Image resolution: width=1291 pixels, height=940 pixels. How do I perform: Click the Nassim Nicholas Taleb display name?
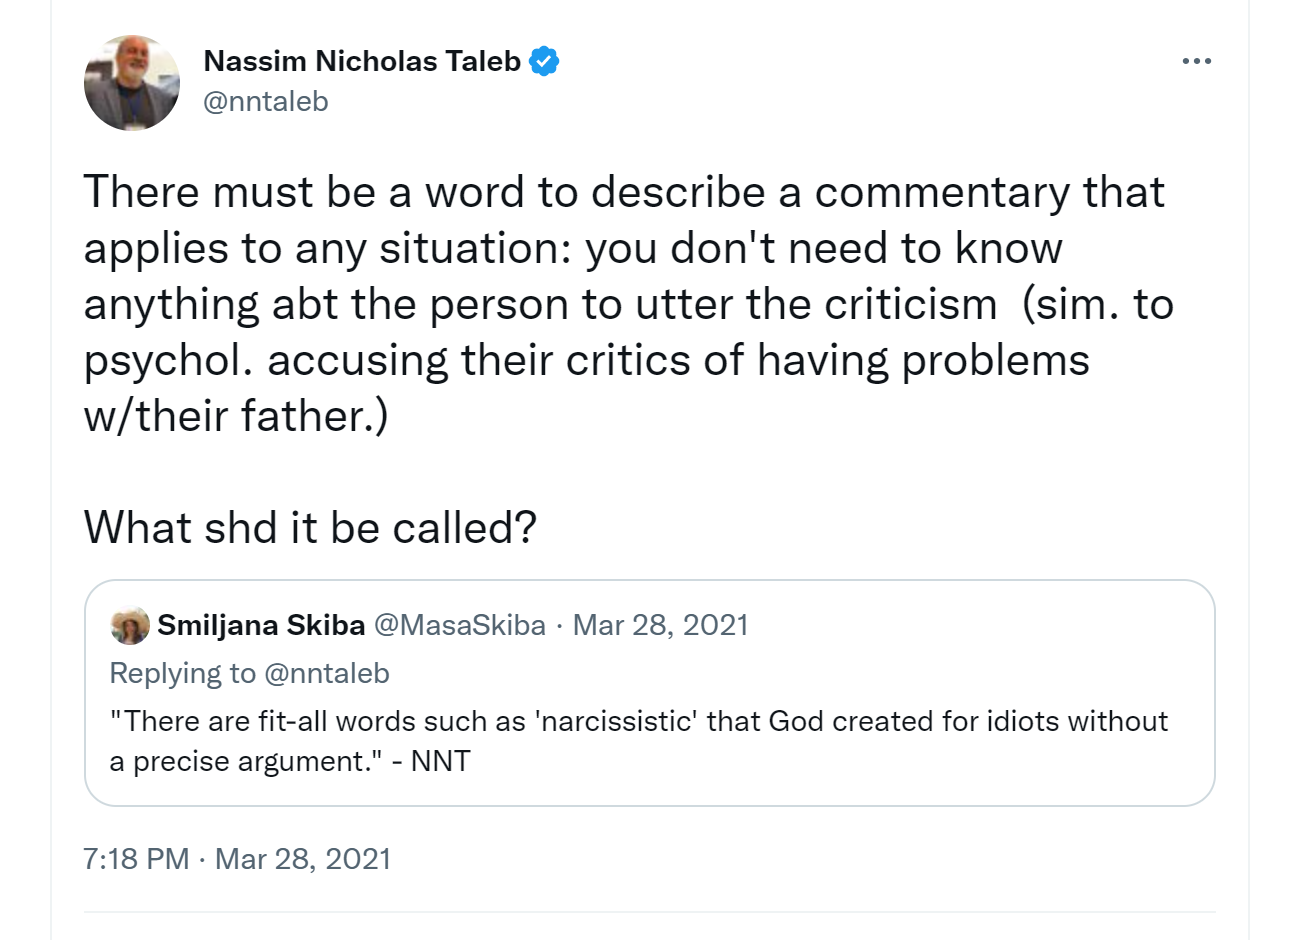point(361,61)
